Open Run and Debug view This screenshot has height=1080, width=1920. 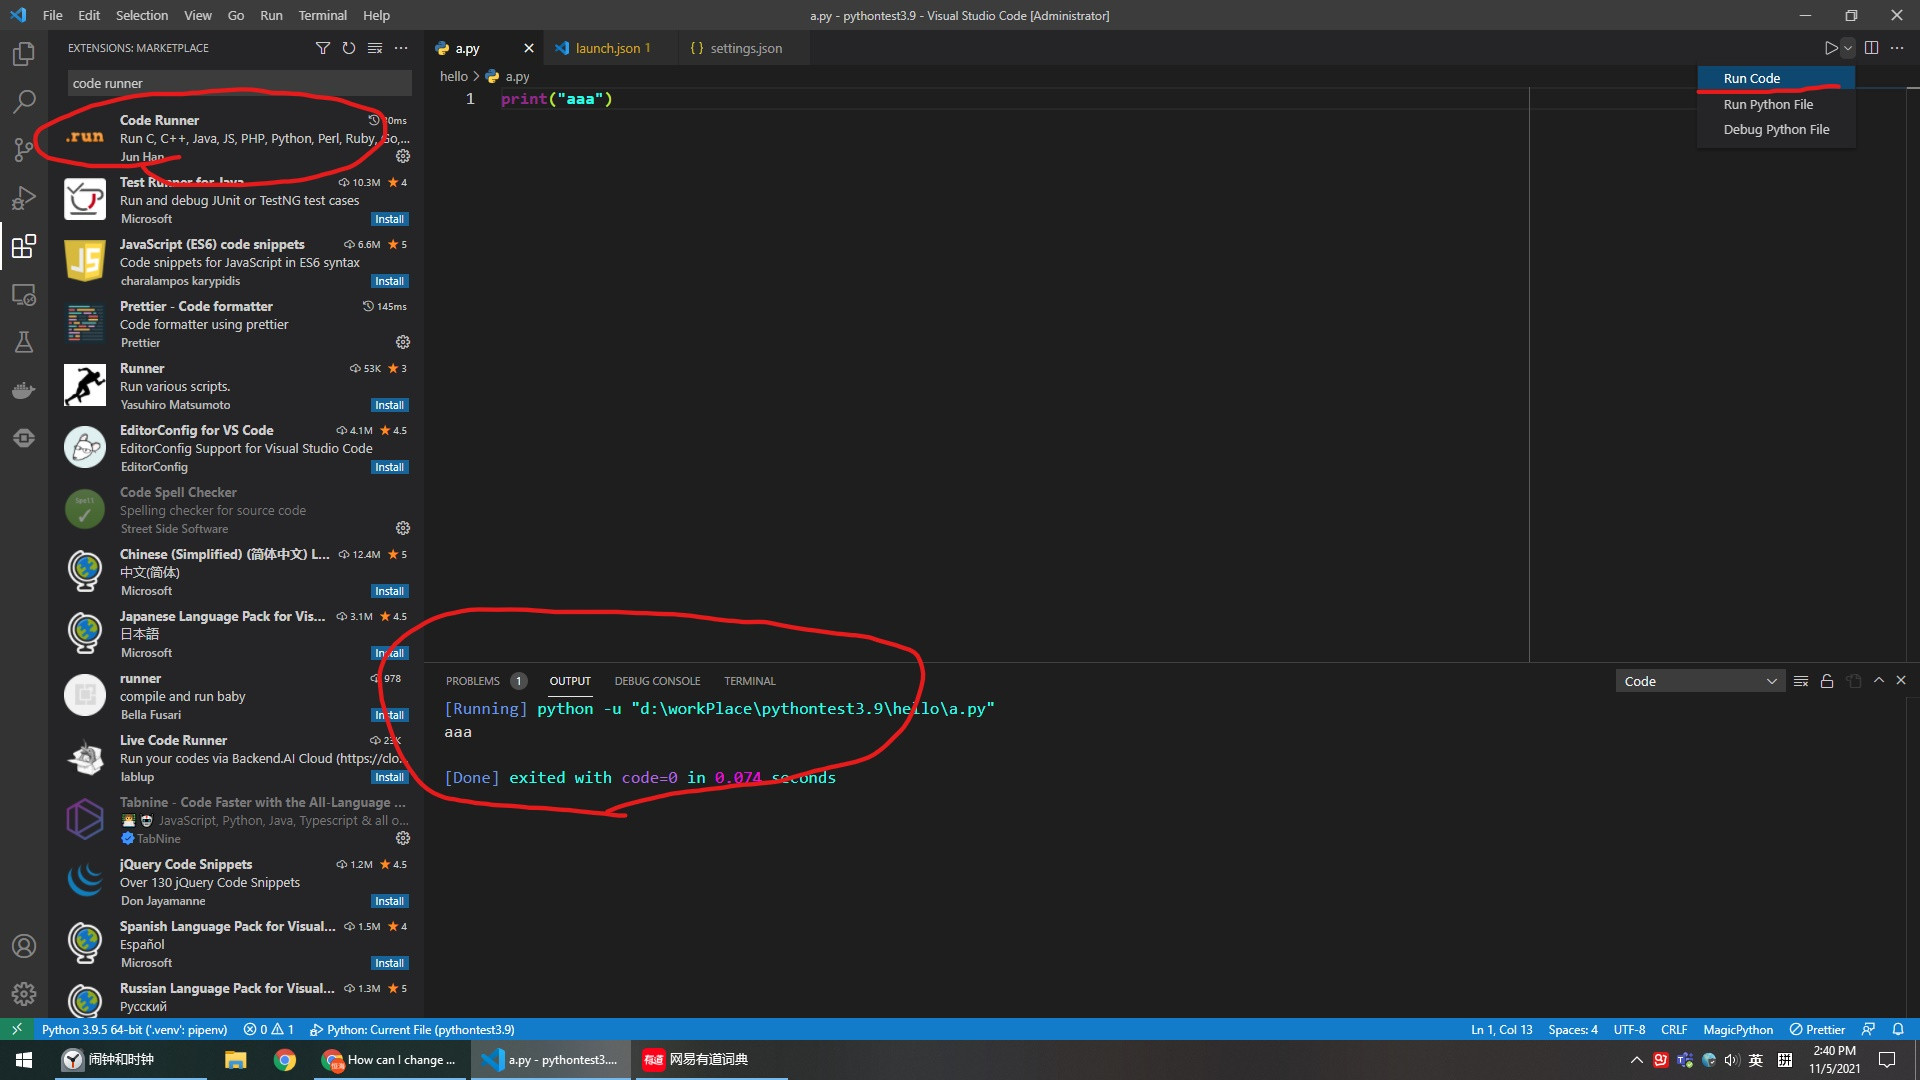pos(24,197)
